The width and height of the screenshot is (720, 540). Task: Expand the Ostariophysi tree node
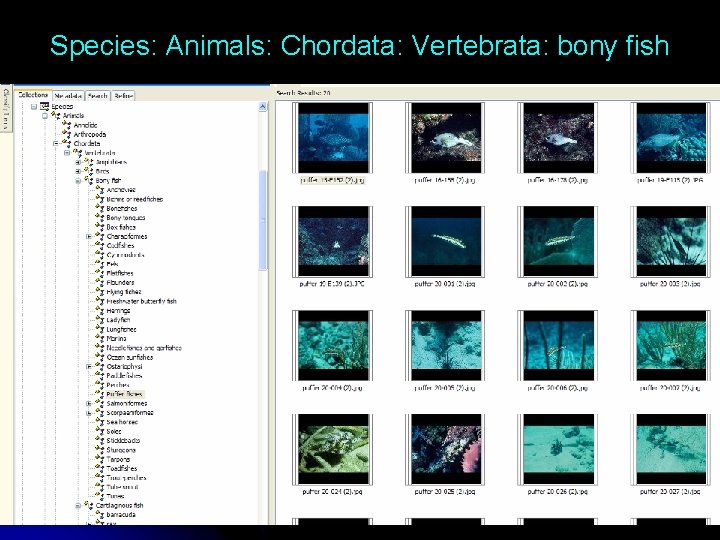coord(89,366)
